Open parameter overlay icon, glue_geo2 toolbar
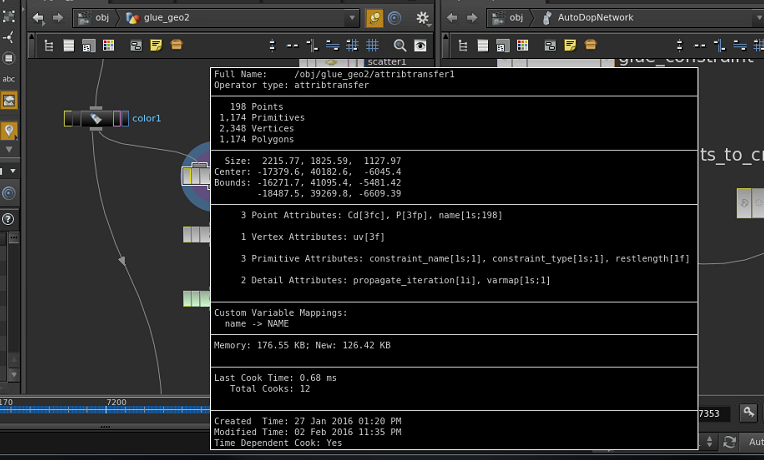Screen dimensions: 764x460 (89, 46)
